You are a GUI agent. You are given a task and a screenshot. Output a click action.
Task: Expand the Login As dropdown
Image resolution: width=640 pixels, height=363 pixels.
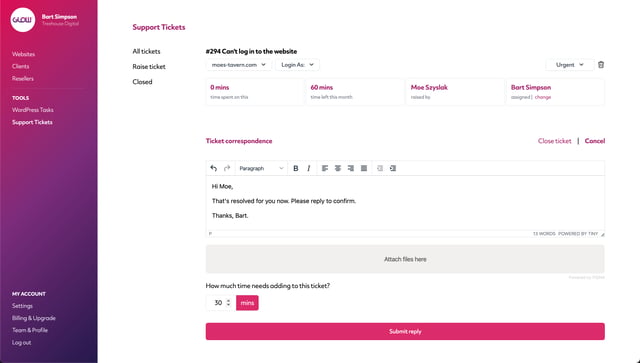click(x=297, y=65)
